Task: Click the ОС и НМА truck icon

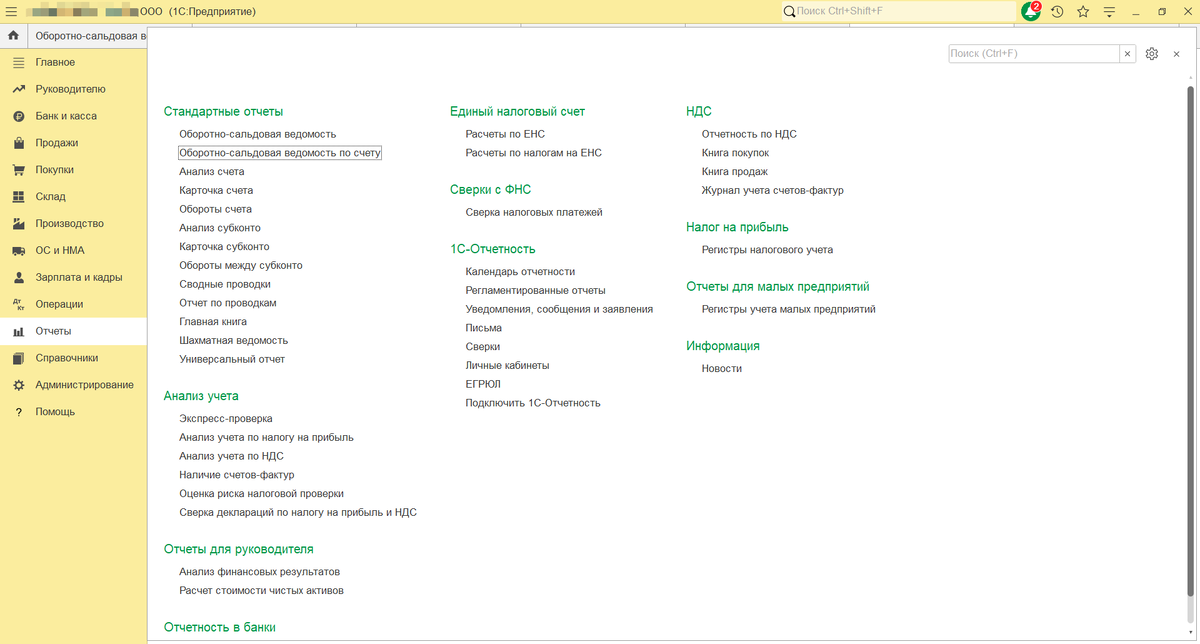Action: [x=18, y=250]
